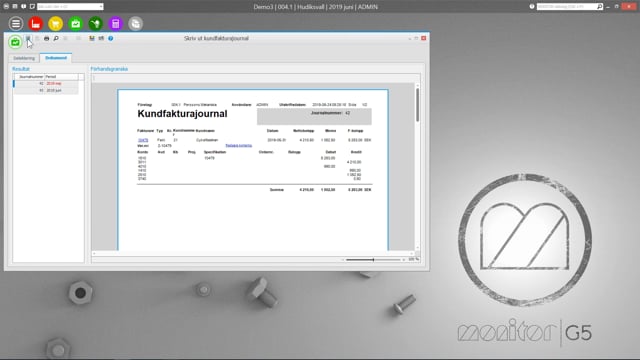Image resolution: width=640 pixels, height=360 pixels.
Task: Click the save icon under the cursor
Action: (x=28, y=38)
